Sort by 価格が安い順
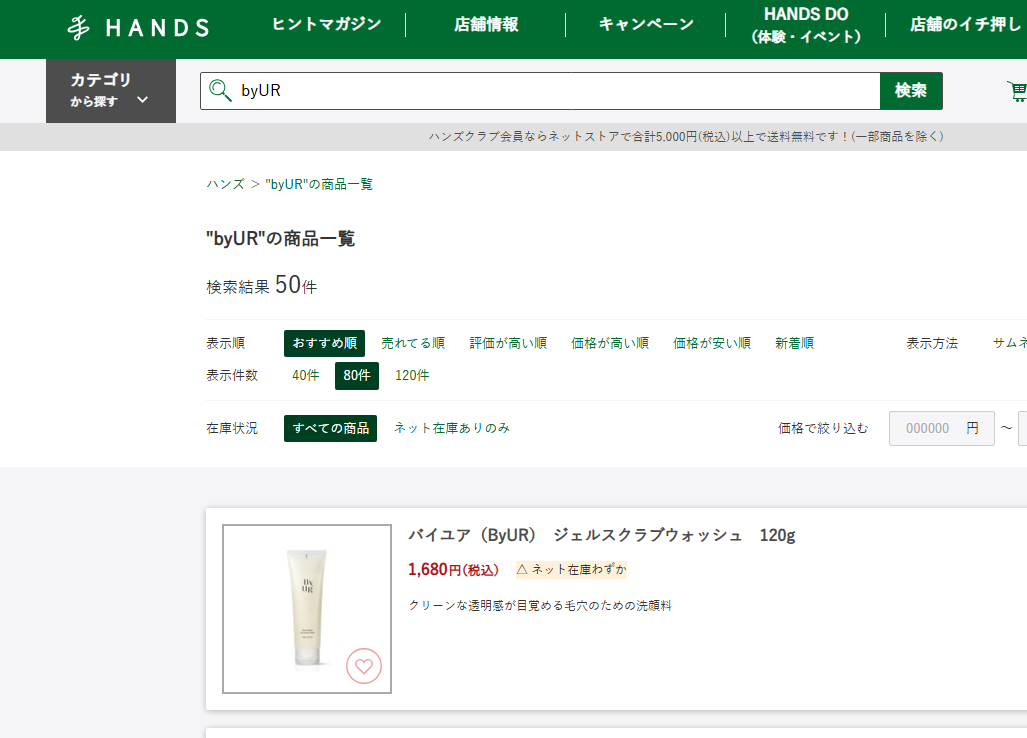Screen dimensions: 1027x738 [712, 343]
